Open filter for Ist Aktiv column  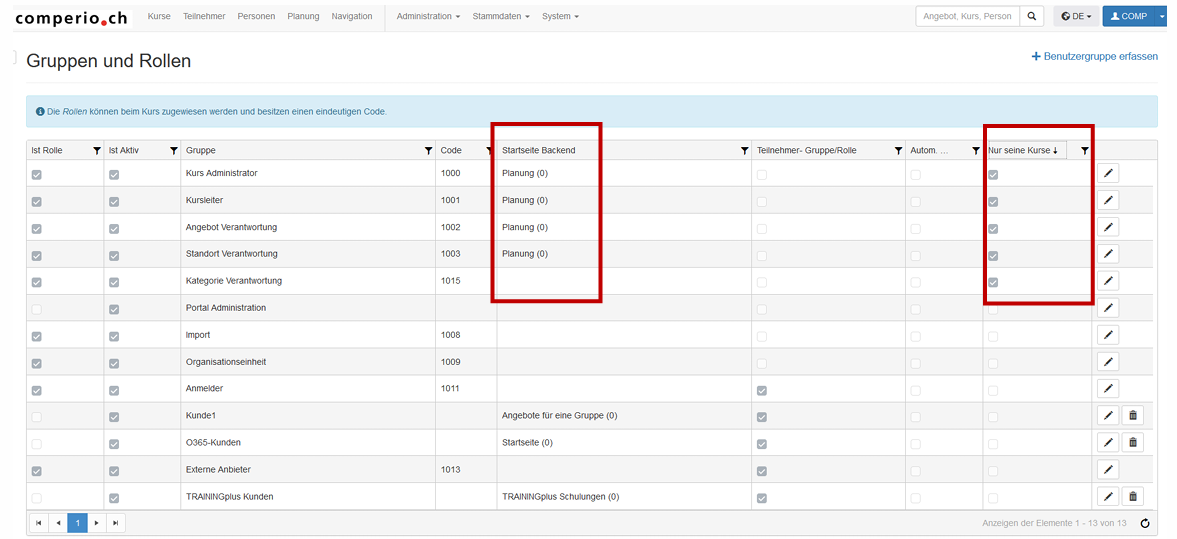(x=174, y=151)
